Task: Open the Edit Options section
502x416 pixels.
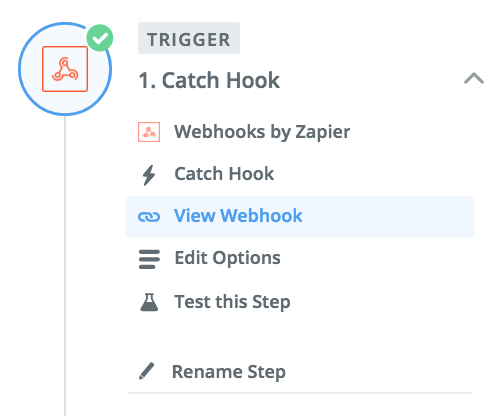Action: [x=227, y=258]
